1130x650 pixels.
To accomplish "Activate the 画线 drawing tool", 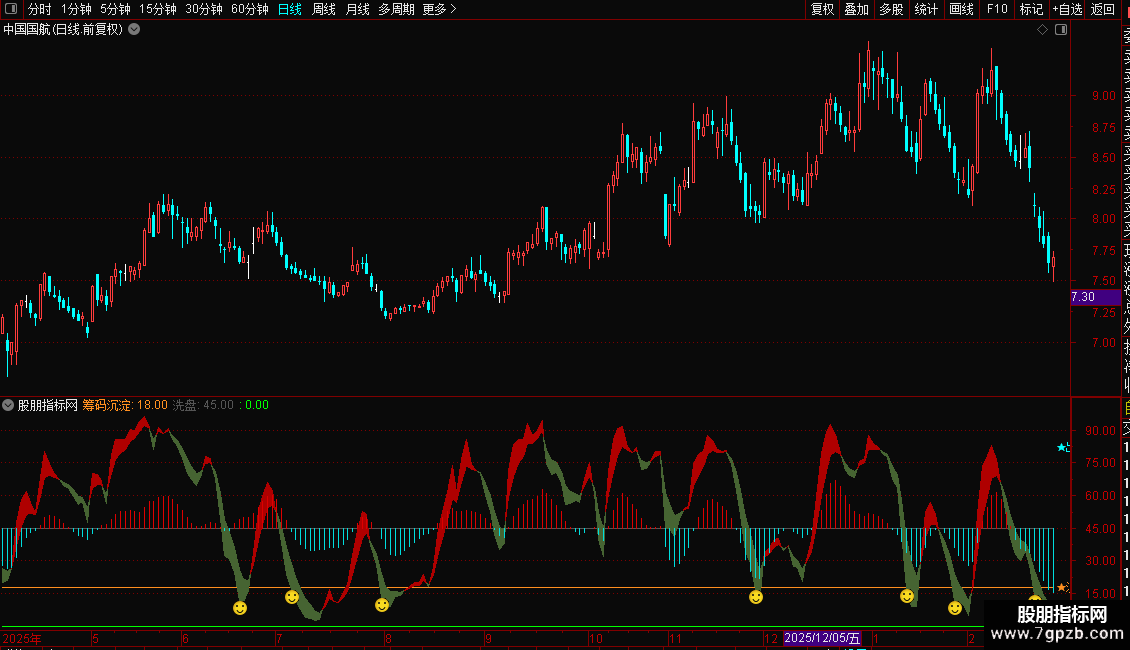I will [x=961, y=9].
